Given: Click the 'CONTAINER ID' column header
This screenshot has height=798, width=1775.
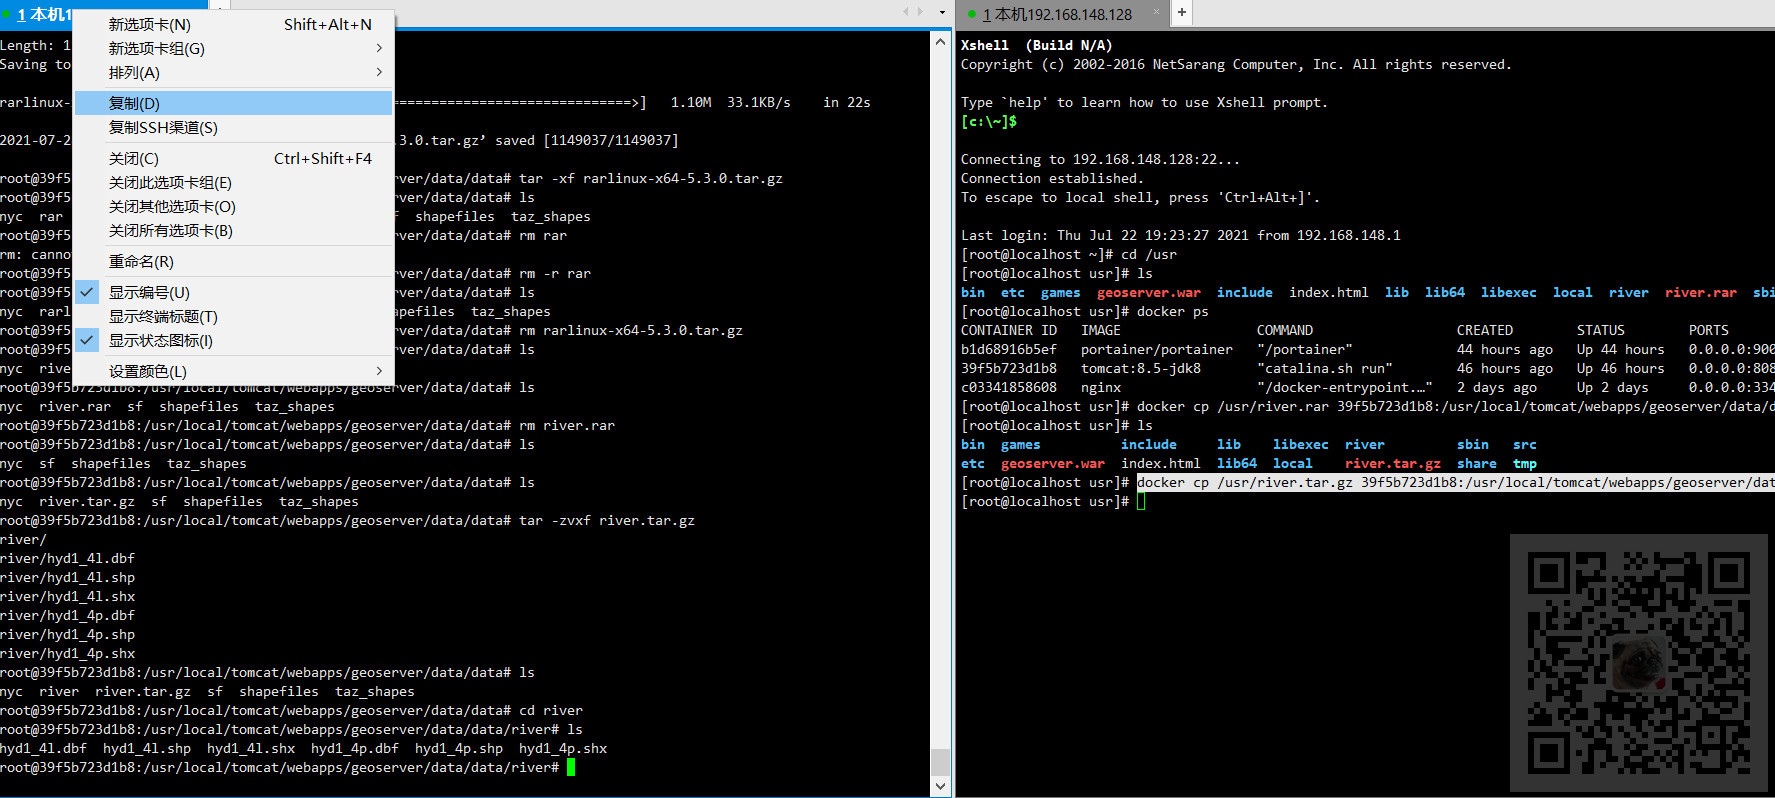Looking at the screenshot, I should [x=1009, y=330].
